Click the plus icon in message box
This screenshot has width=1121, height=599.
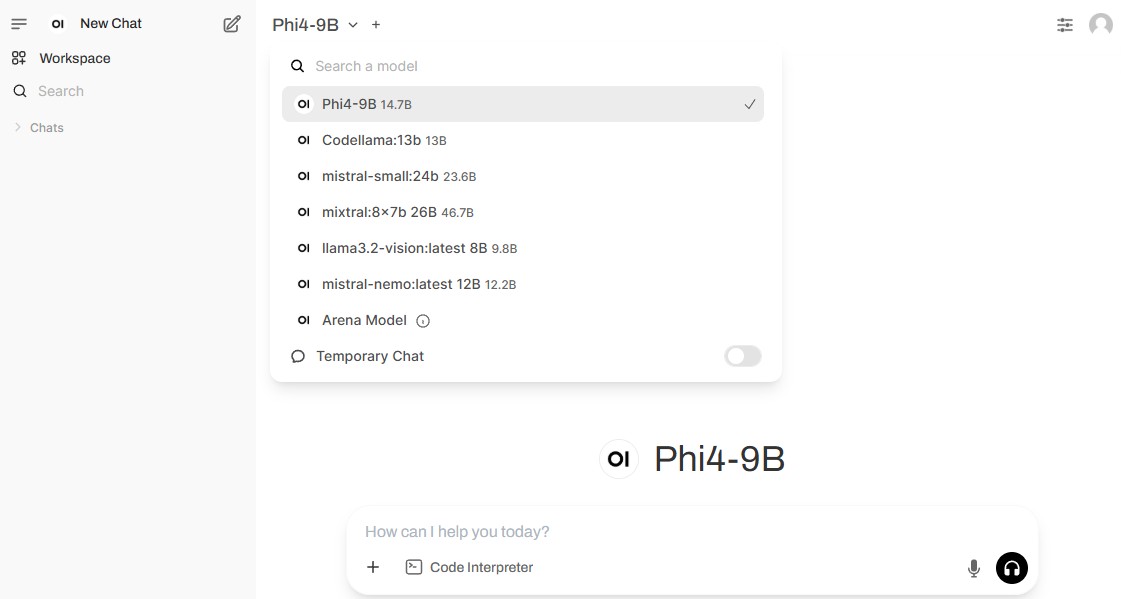pyautogui.click(x=373, y=567)
